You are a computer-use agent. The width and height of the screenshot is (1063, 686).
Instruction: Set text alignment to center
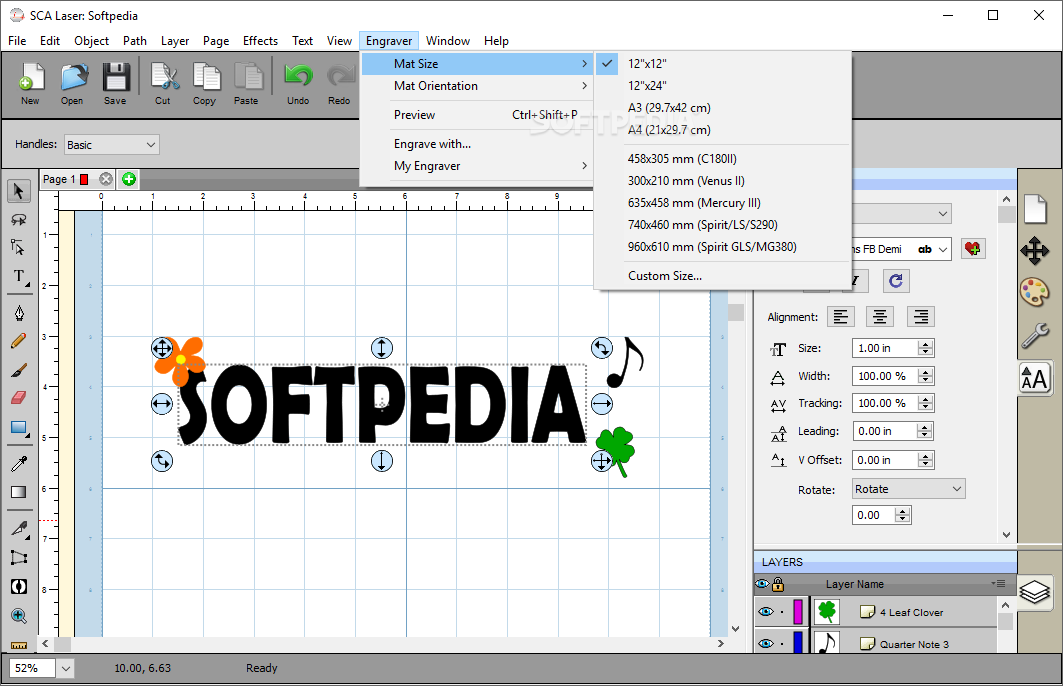[x=880, y=317]
